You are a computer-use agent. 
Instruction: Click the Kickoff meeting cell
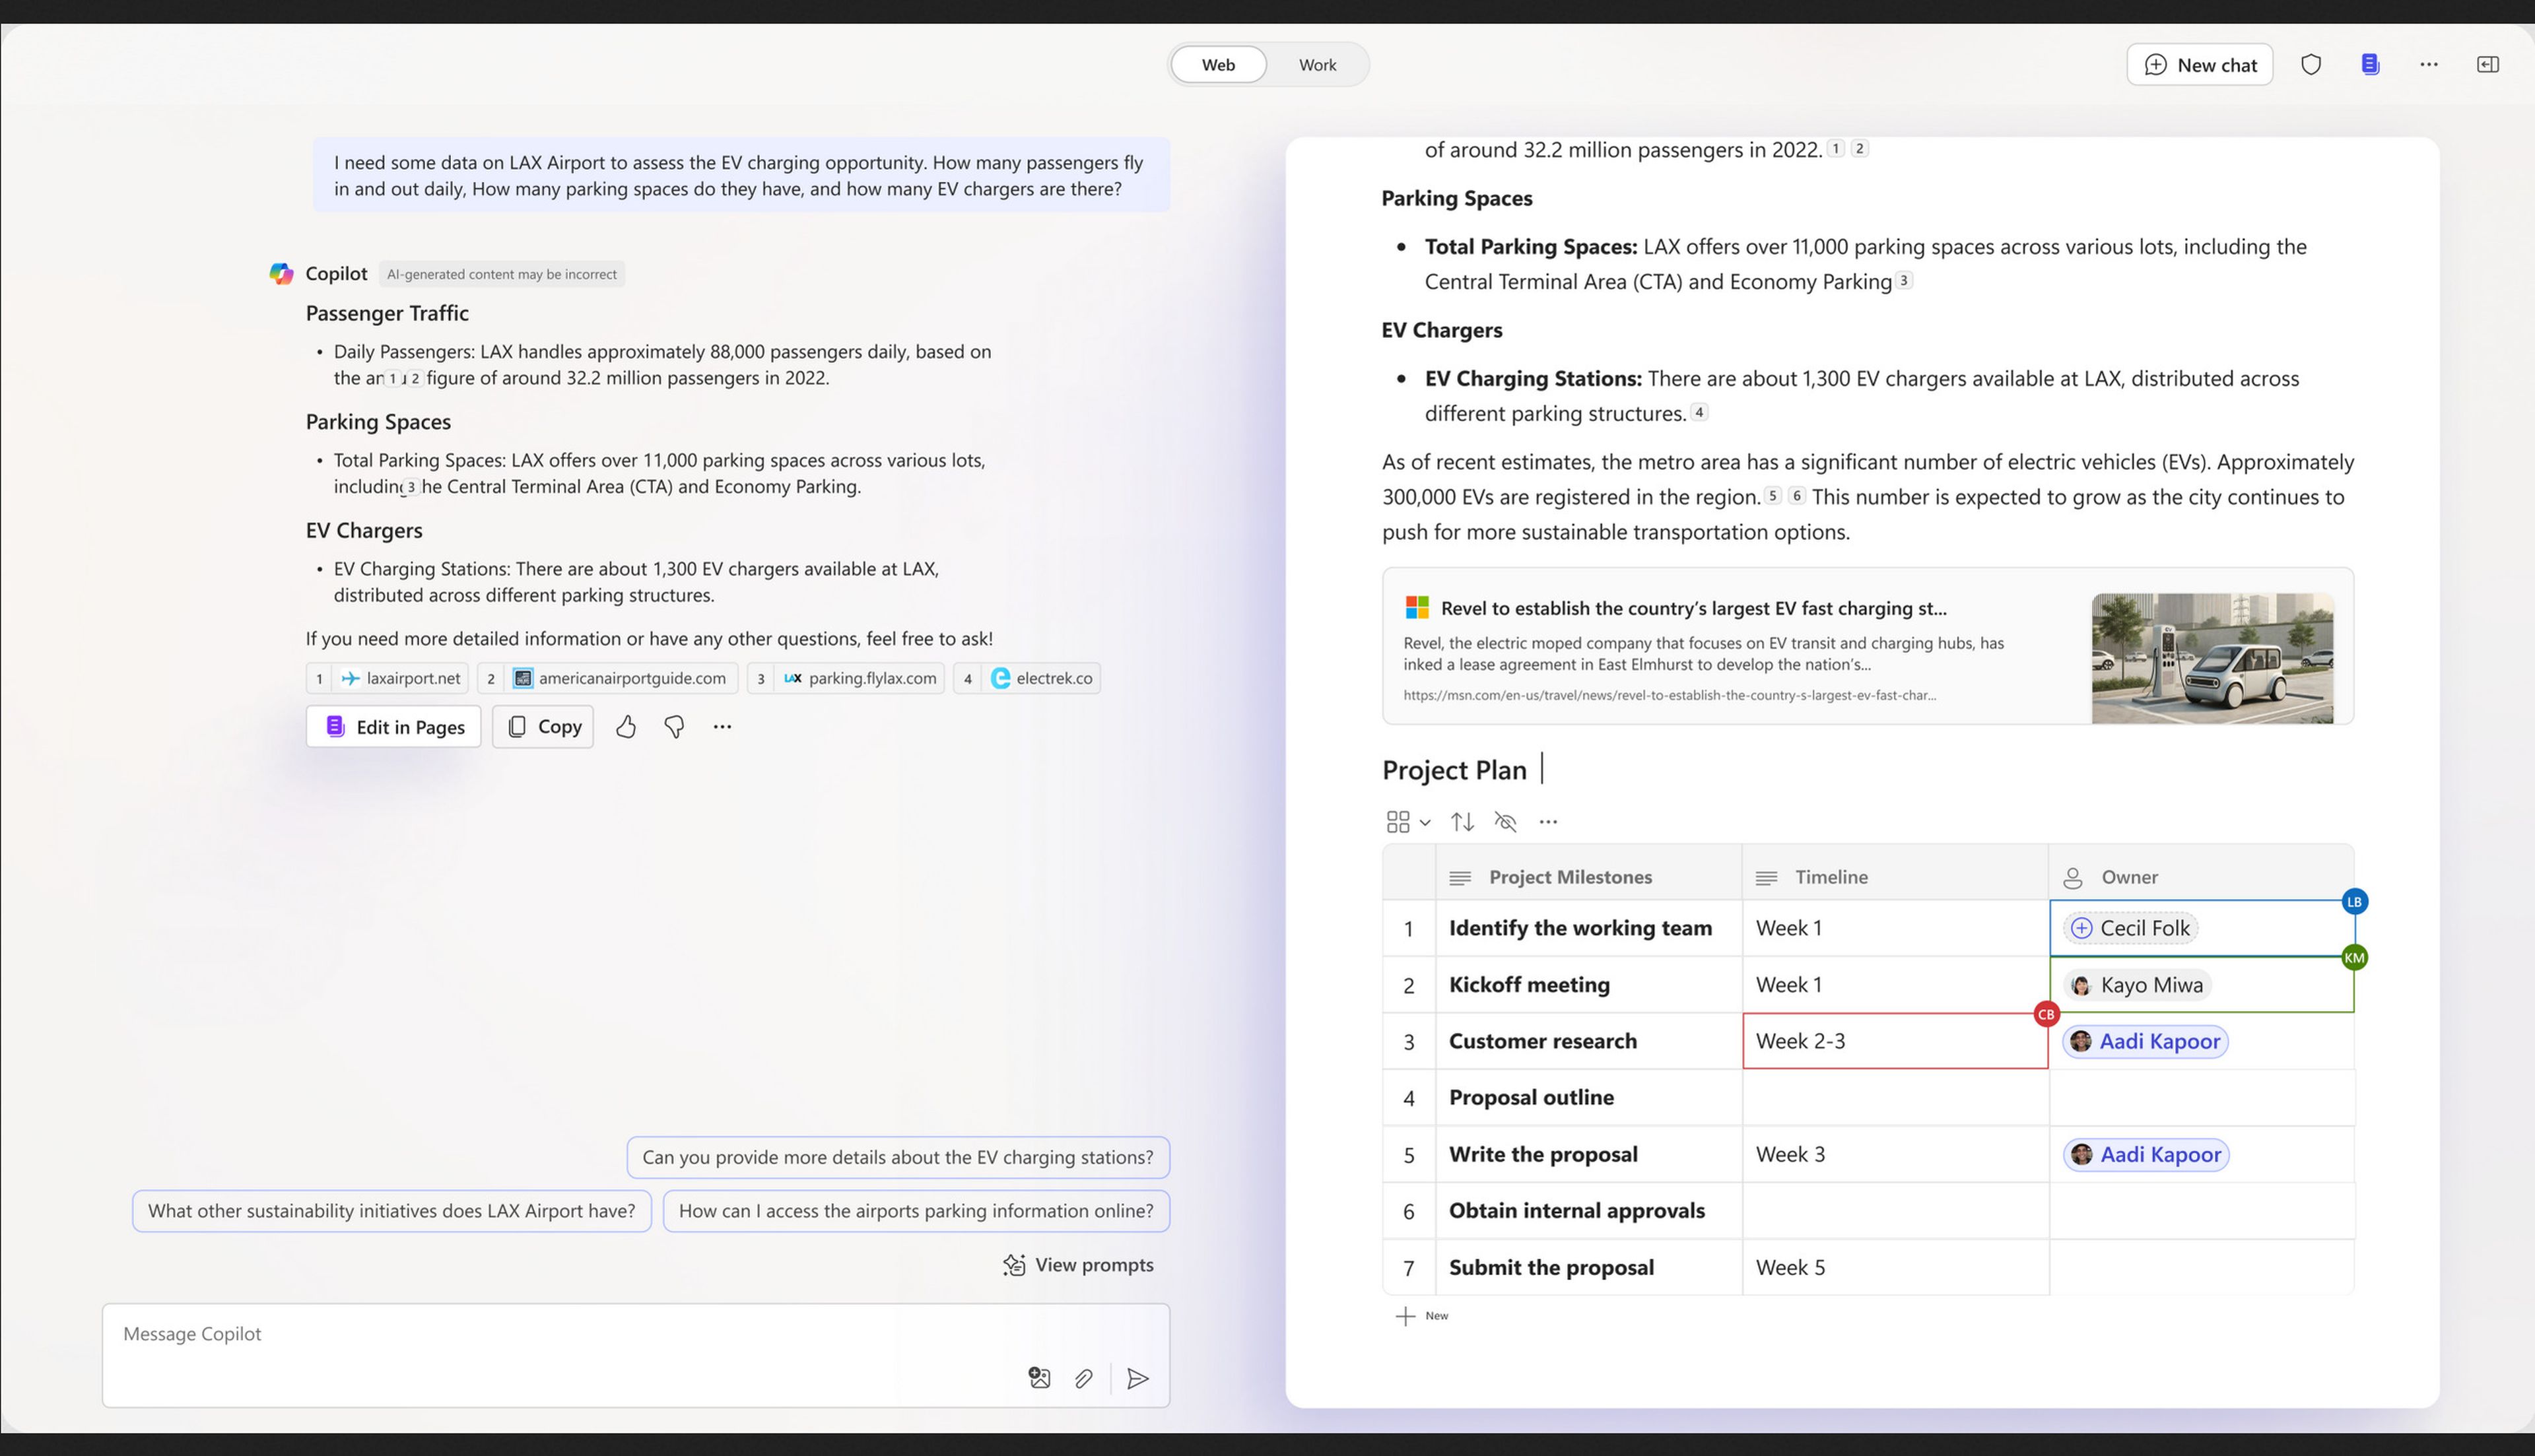(x=1589, y=985)
